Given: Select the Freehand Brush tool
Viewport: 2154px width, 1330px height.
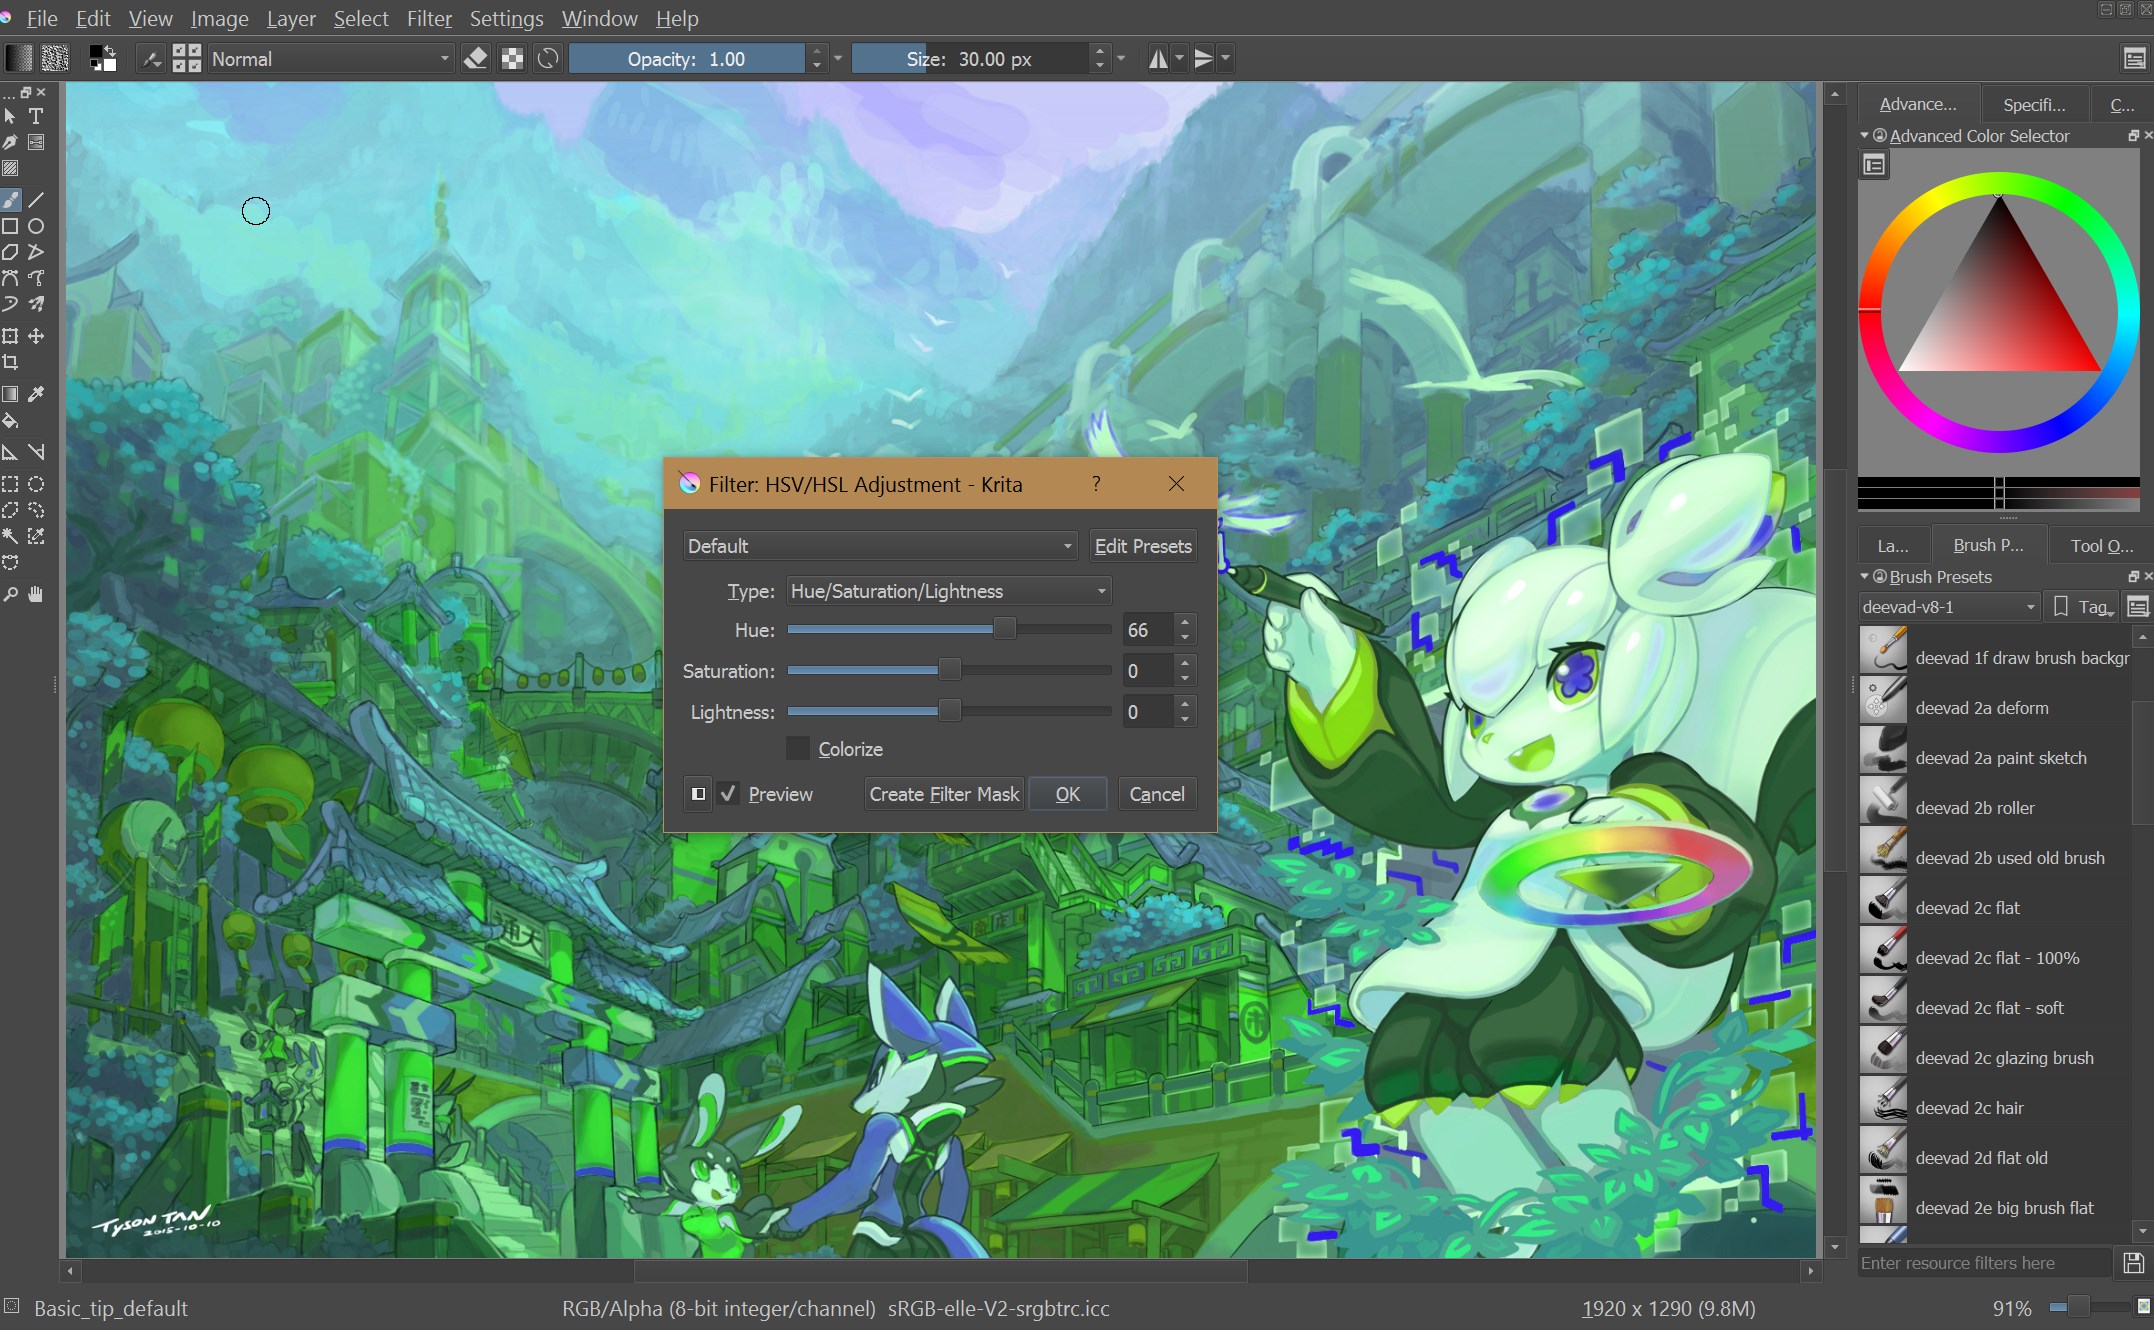Looking at the screenshot, I should [10, 200].
